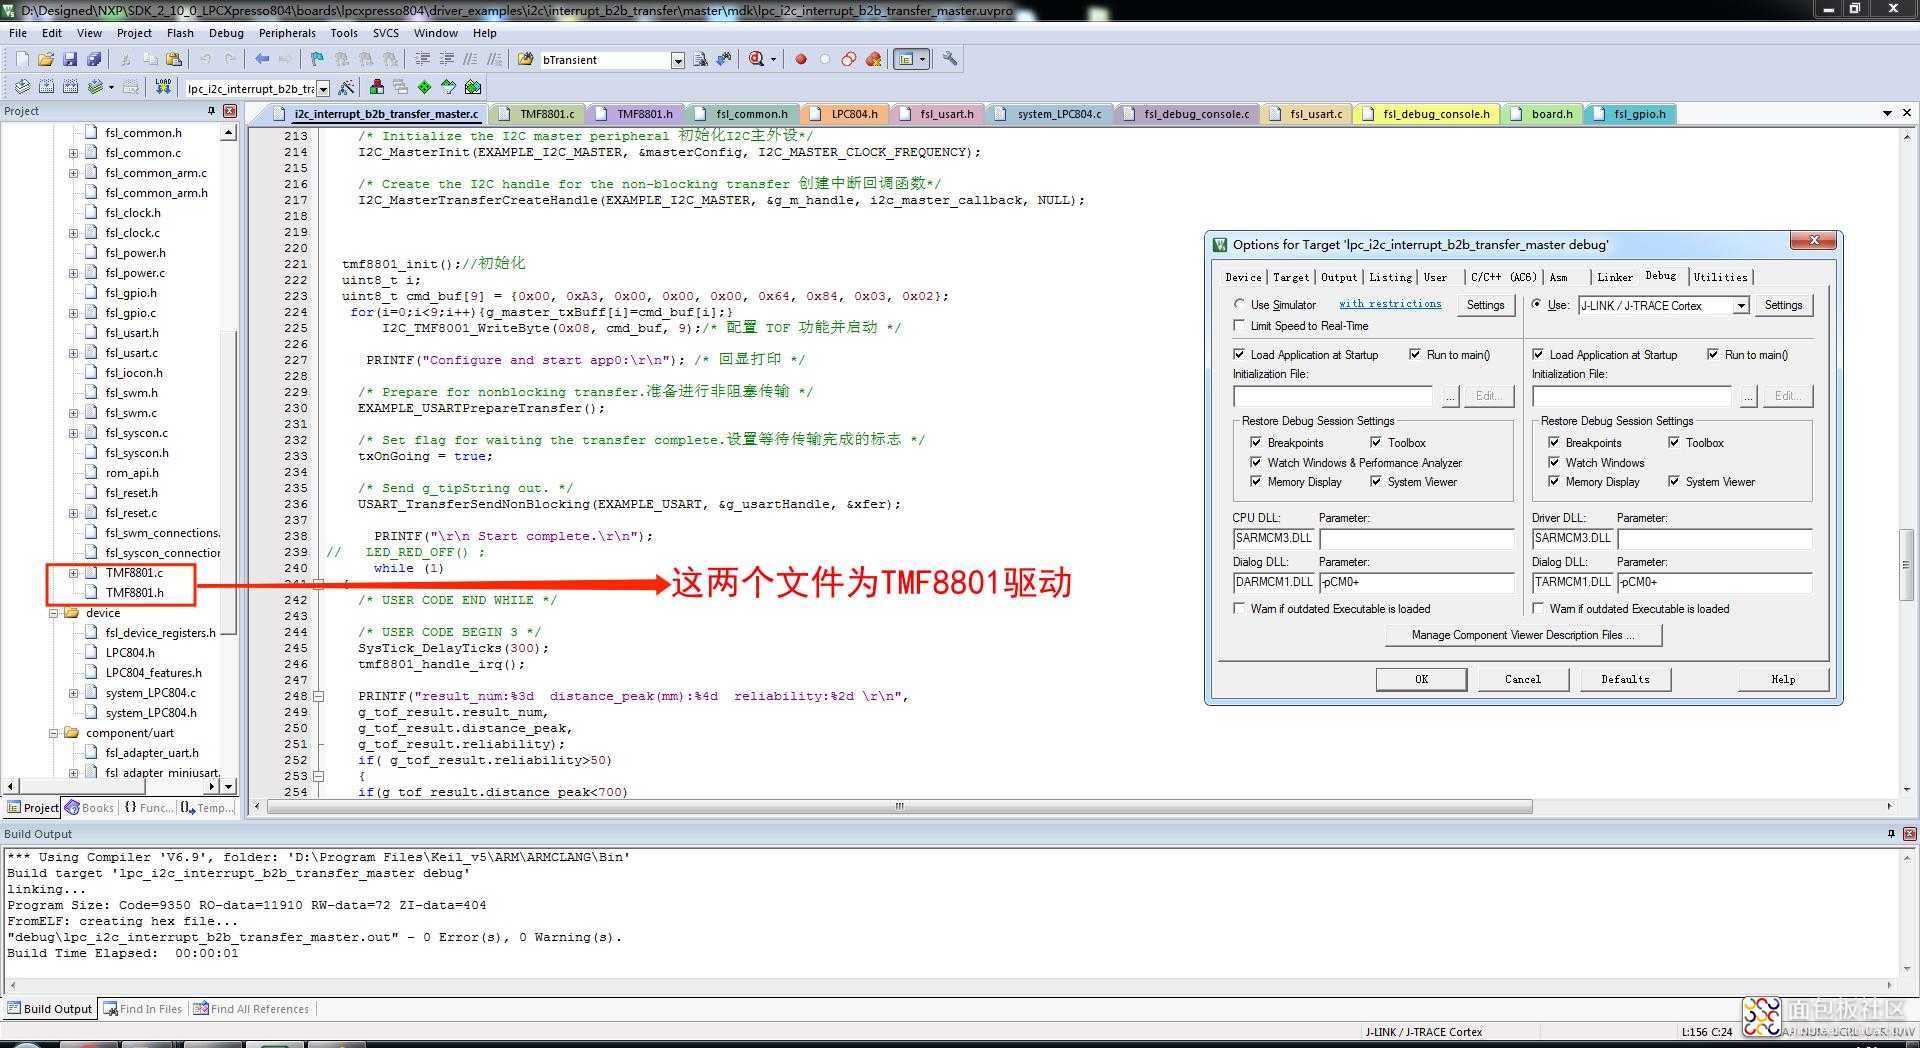Insert a bookmark with flag icon
Viewport: 1920px width, 1048px height.
click(317, 60)
